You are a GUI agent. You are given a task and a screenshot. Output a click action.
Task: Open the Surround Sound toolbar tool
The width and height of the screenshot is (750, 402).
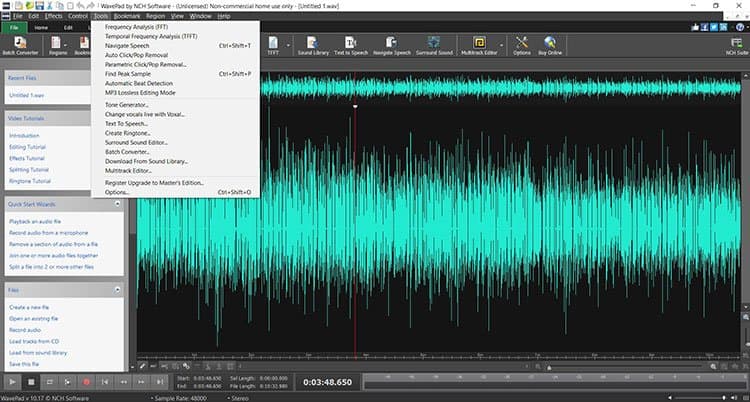coord(434,45)
